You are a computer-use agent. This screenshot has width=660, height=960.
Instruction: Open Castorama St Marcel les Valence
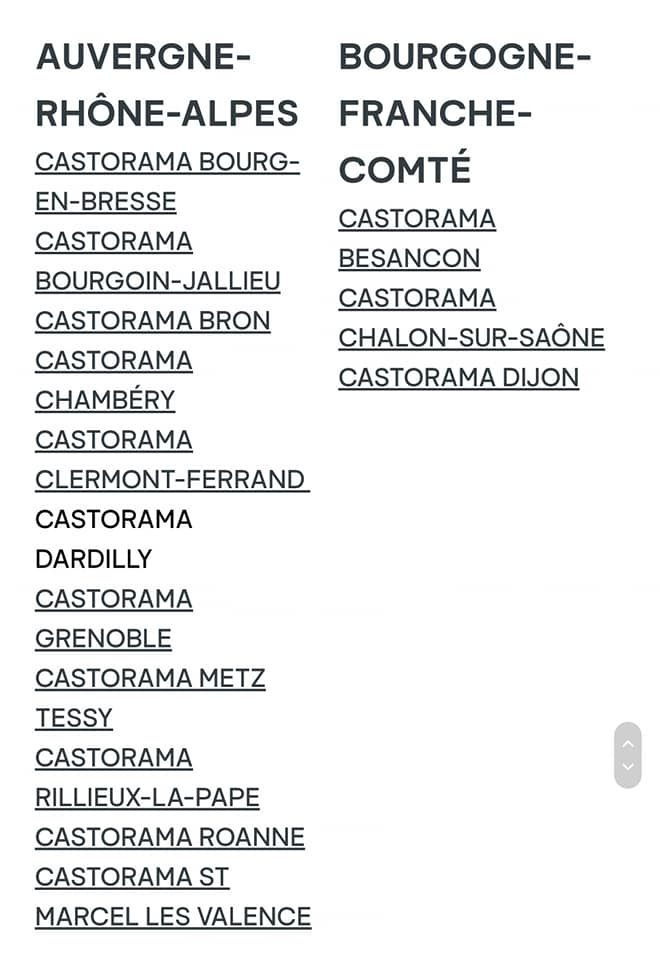point(173,896)
